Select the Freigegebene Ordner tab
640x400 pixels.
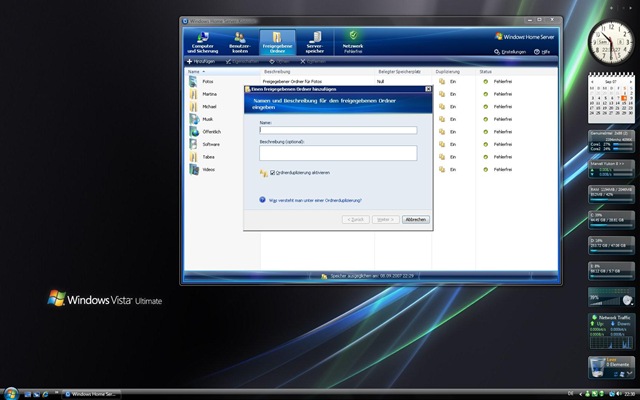click(277, 42)
